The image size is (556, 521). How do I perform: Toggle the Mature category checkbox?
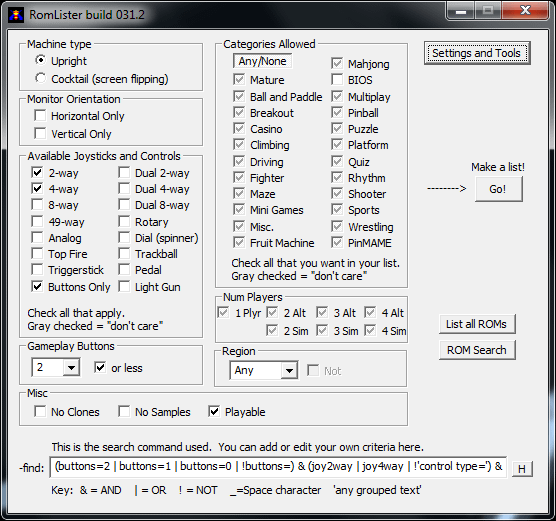click(239, 79)
